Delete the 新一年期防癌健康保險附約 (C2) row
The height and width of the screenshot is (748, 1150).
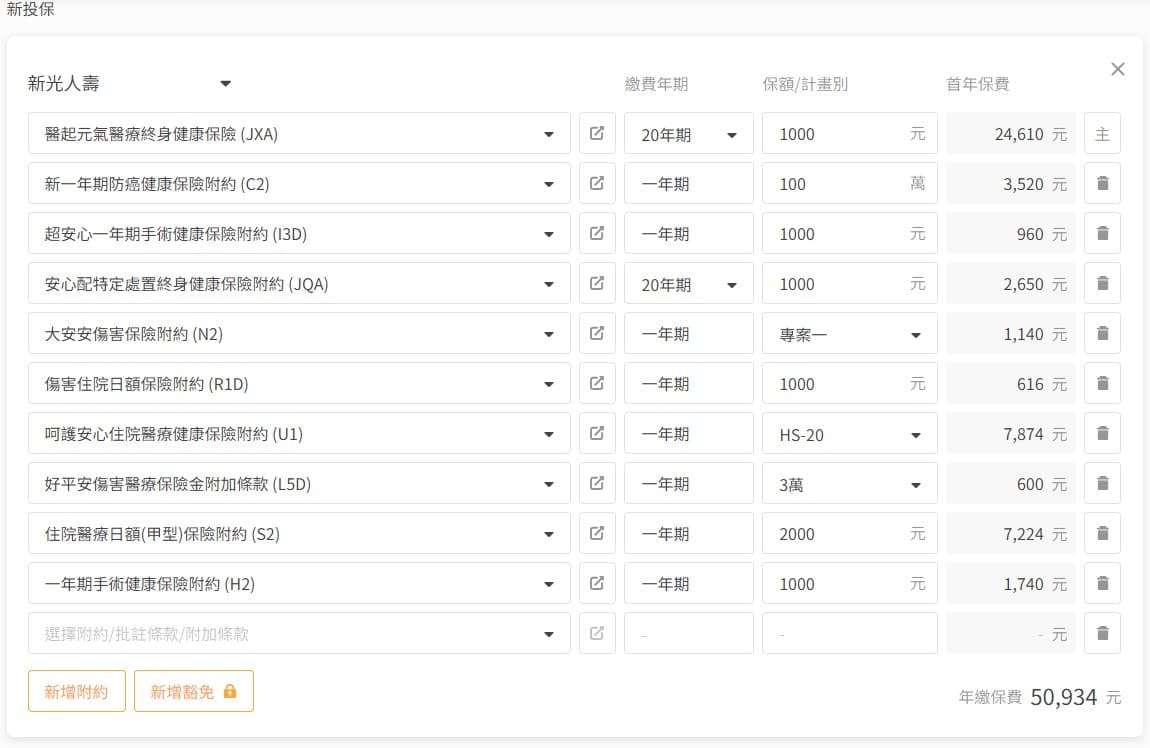tap(1102, 184)
